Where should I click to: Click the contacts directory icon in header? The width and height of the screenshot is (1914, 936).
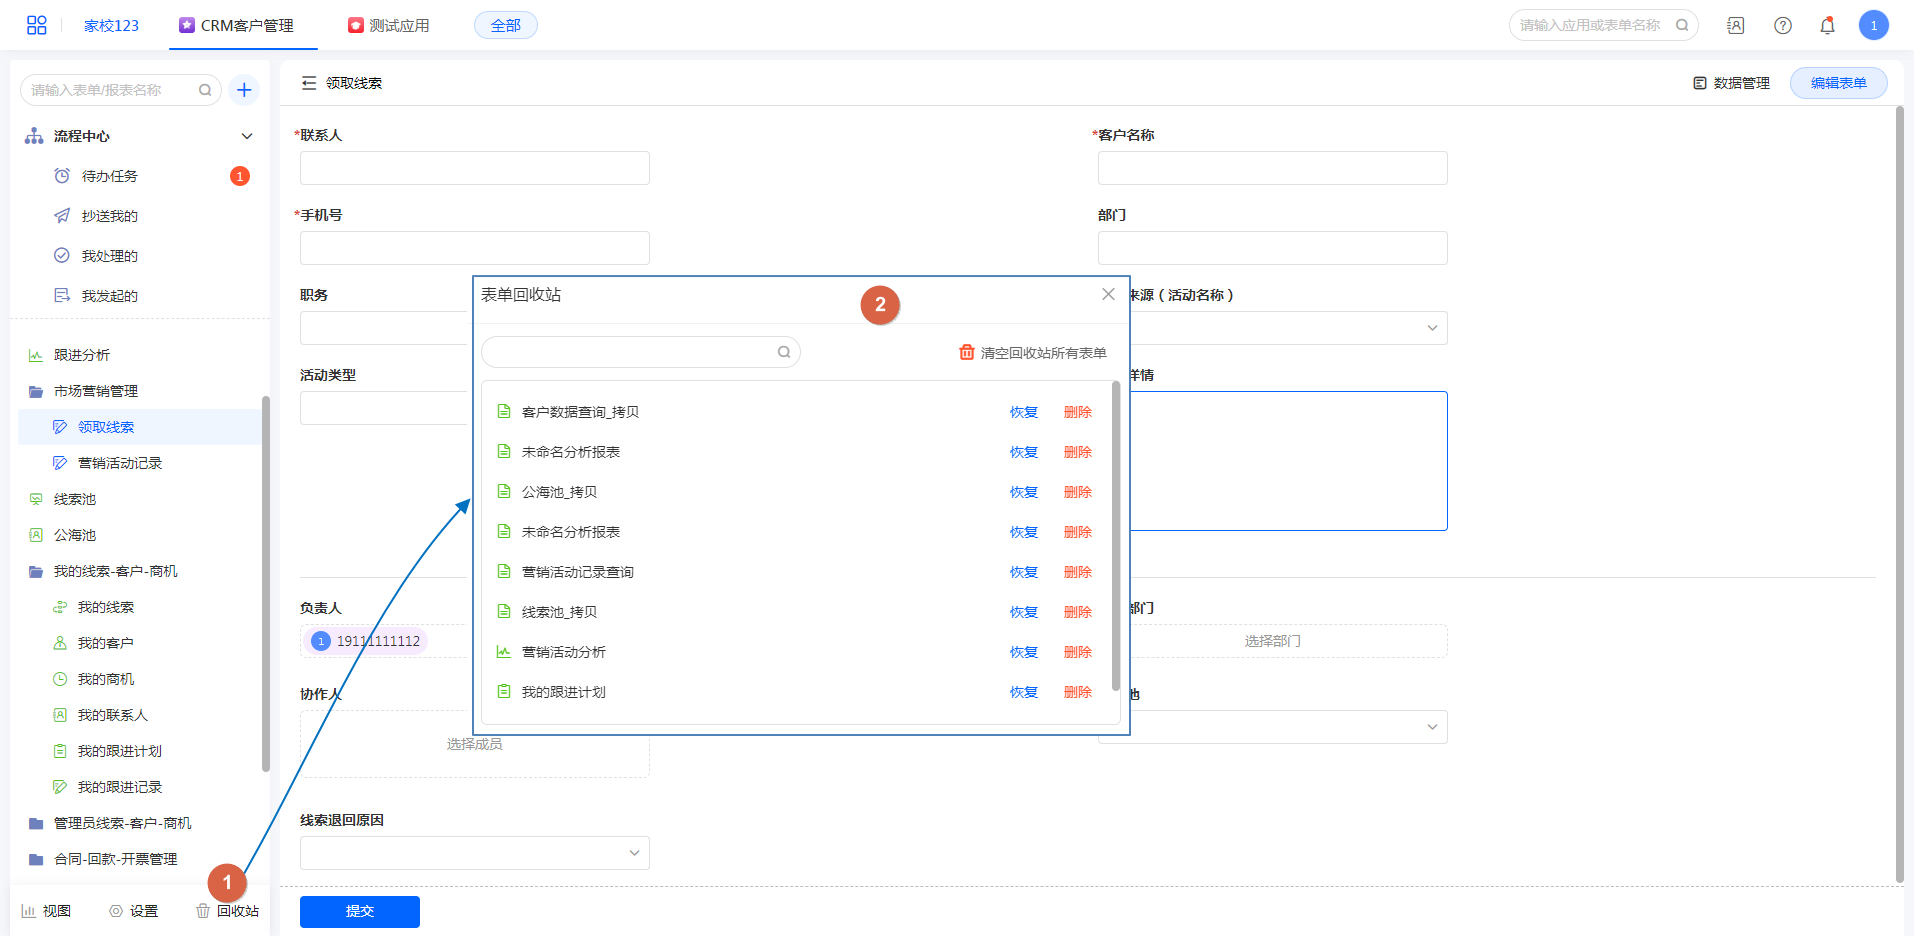click(x=1735, y=25)
